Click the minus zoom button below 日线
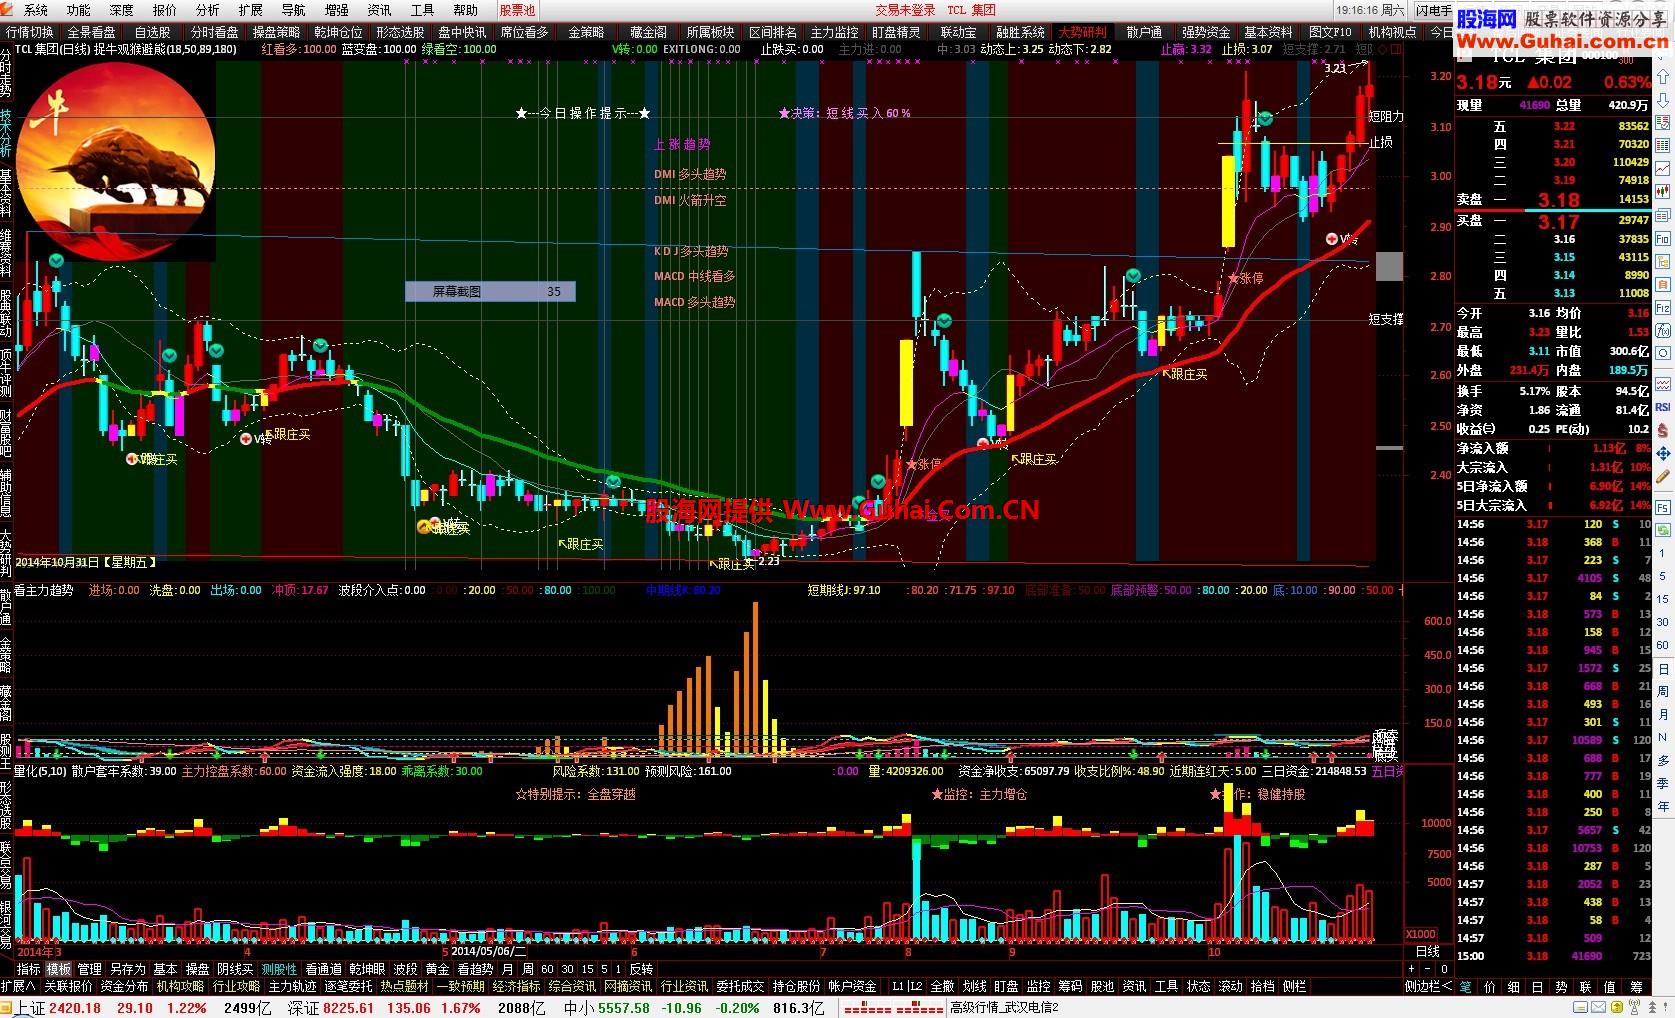 1427,969
